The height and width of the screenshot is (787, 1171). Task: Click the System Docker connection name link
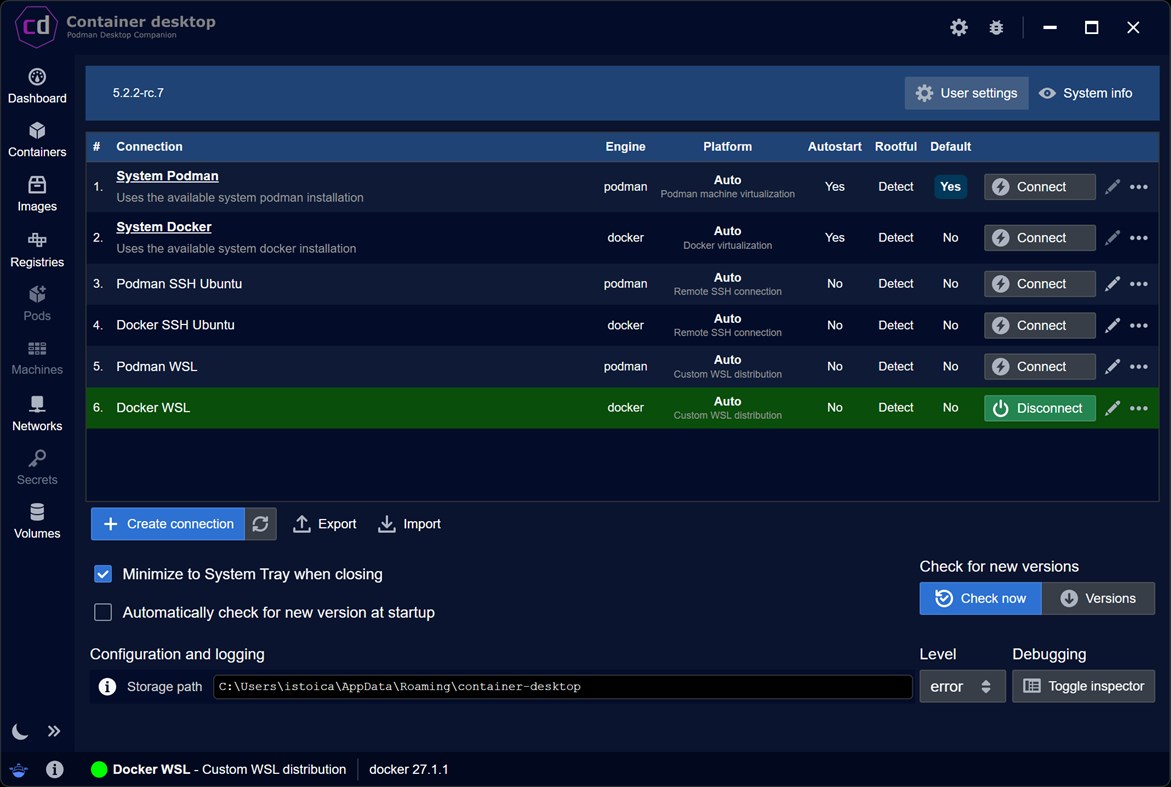click(x=164, y=227)
